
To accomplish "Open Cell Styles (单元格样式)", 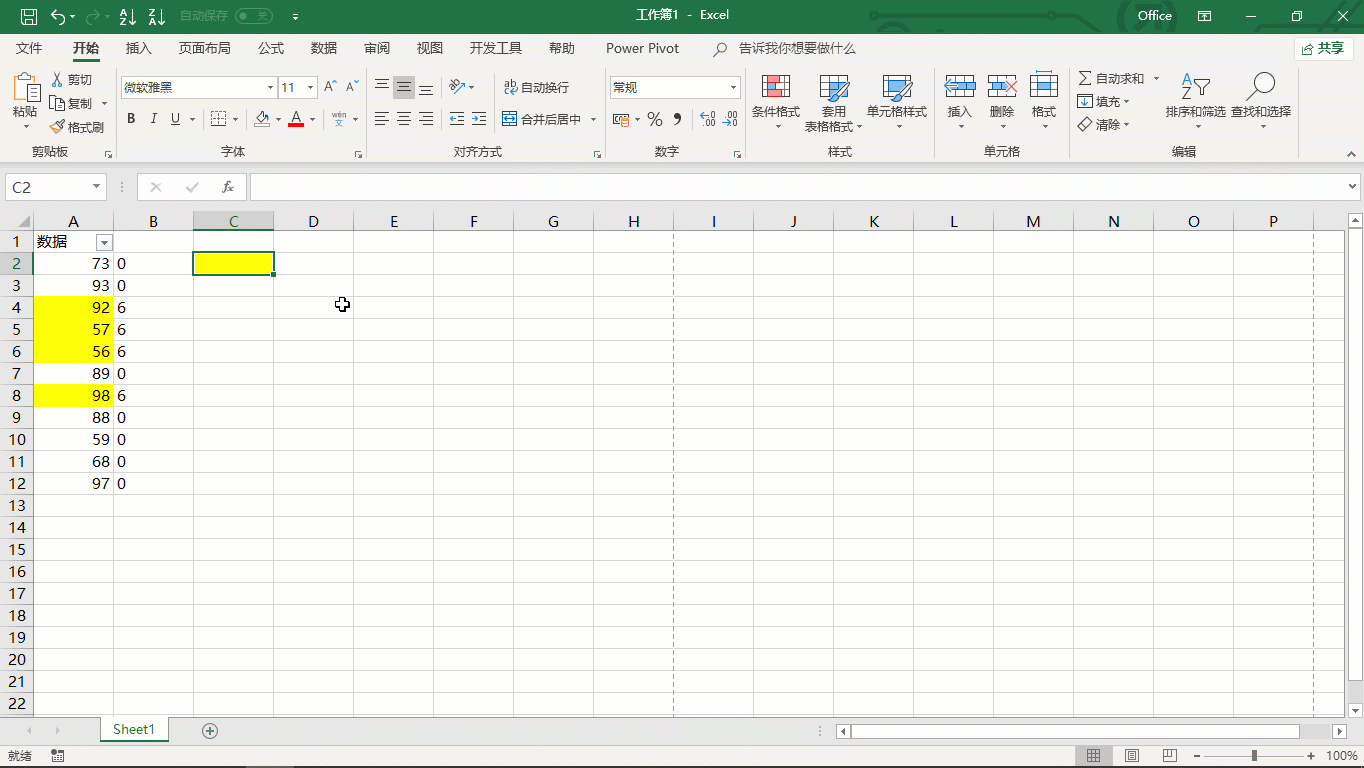I will pyautogui.click(x=897, y=102).
